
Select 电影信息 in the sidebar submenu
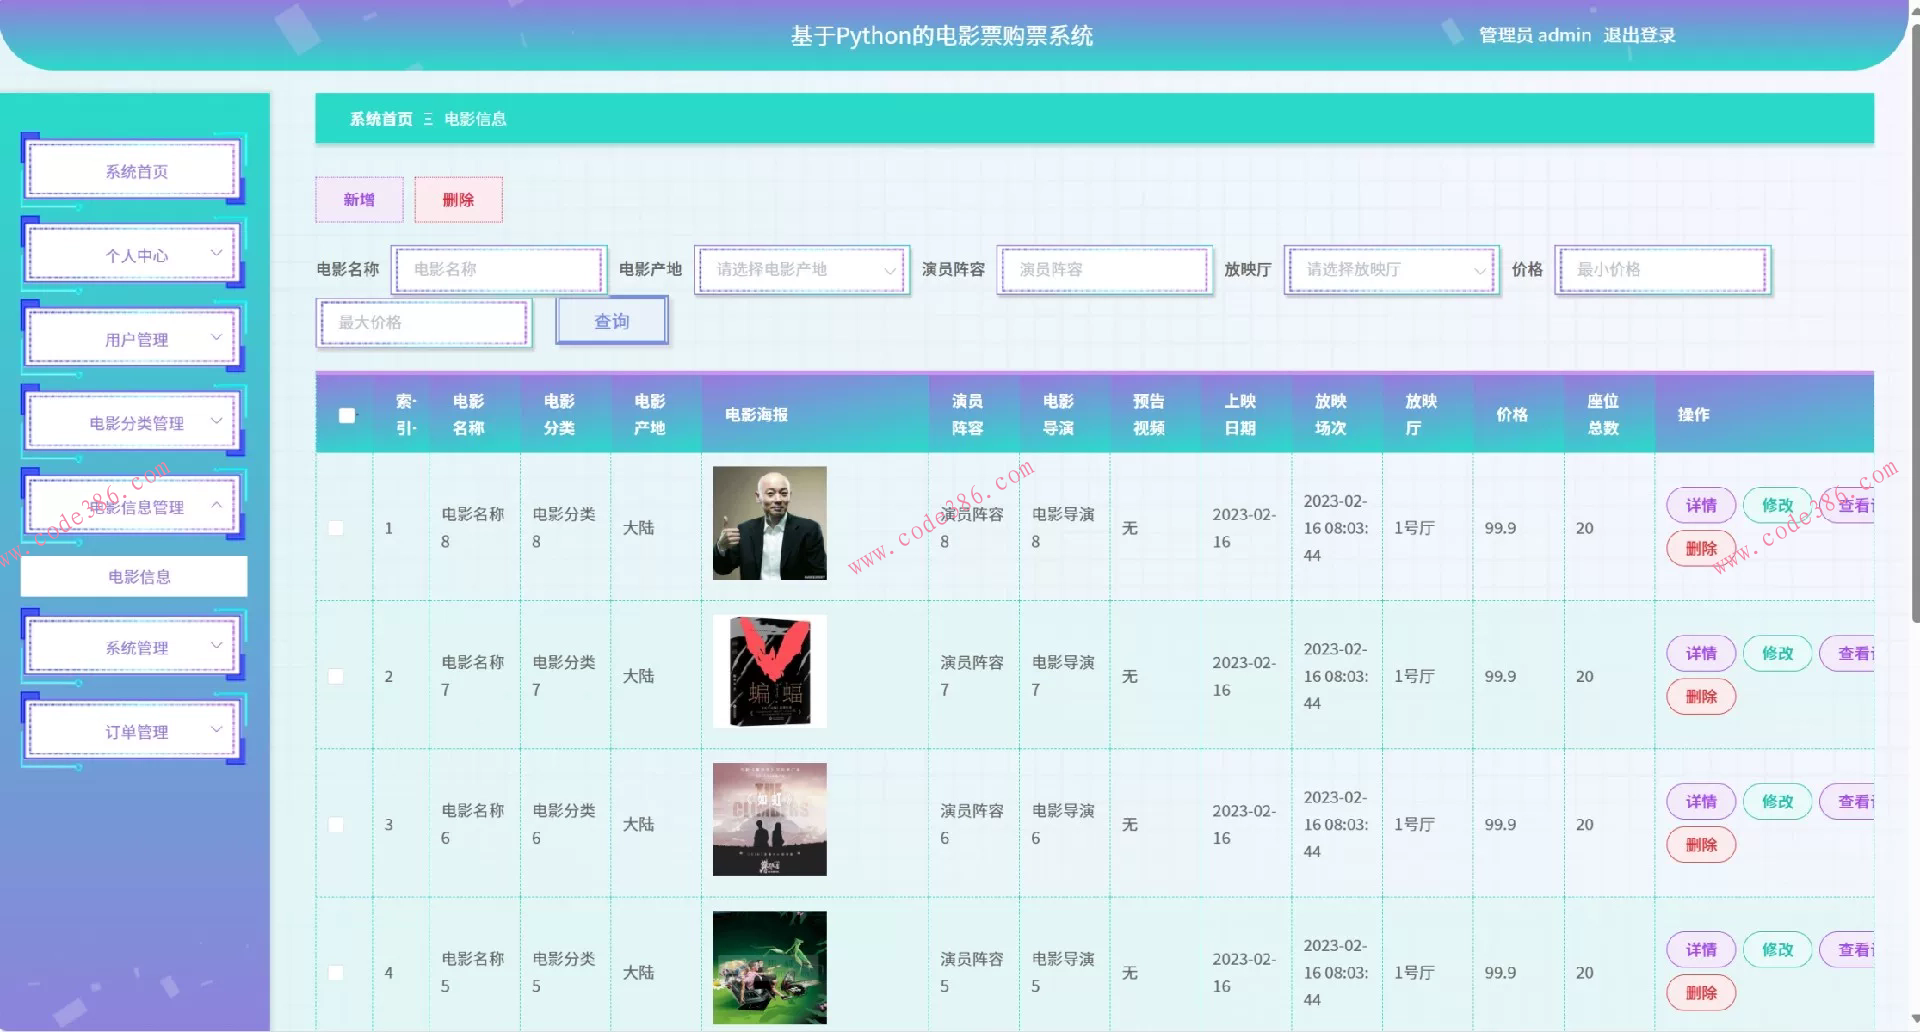[138, 576]
